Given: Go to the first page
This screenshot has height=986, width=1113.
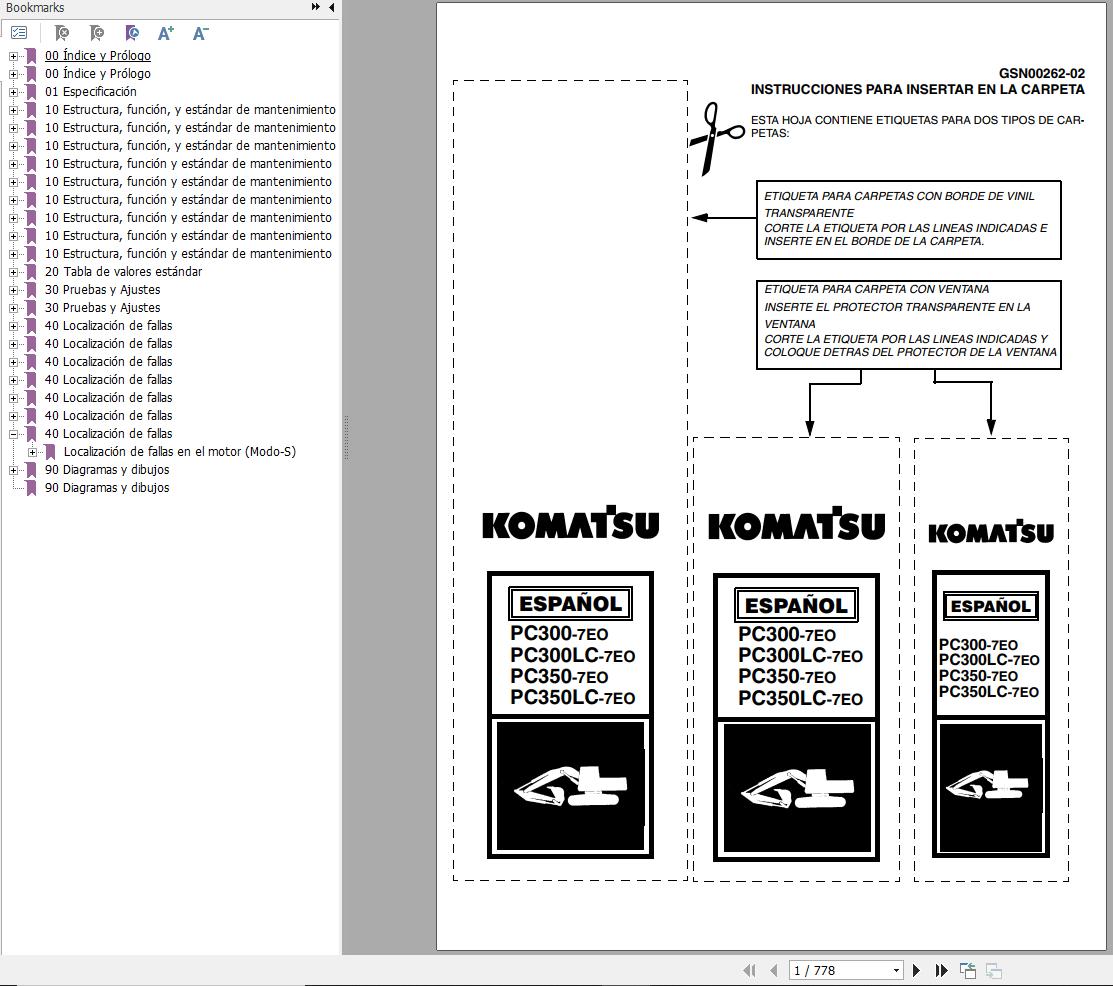Looking at the screenshot, I should [x=749, y=970].
